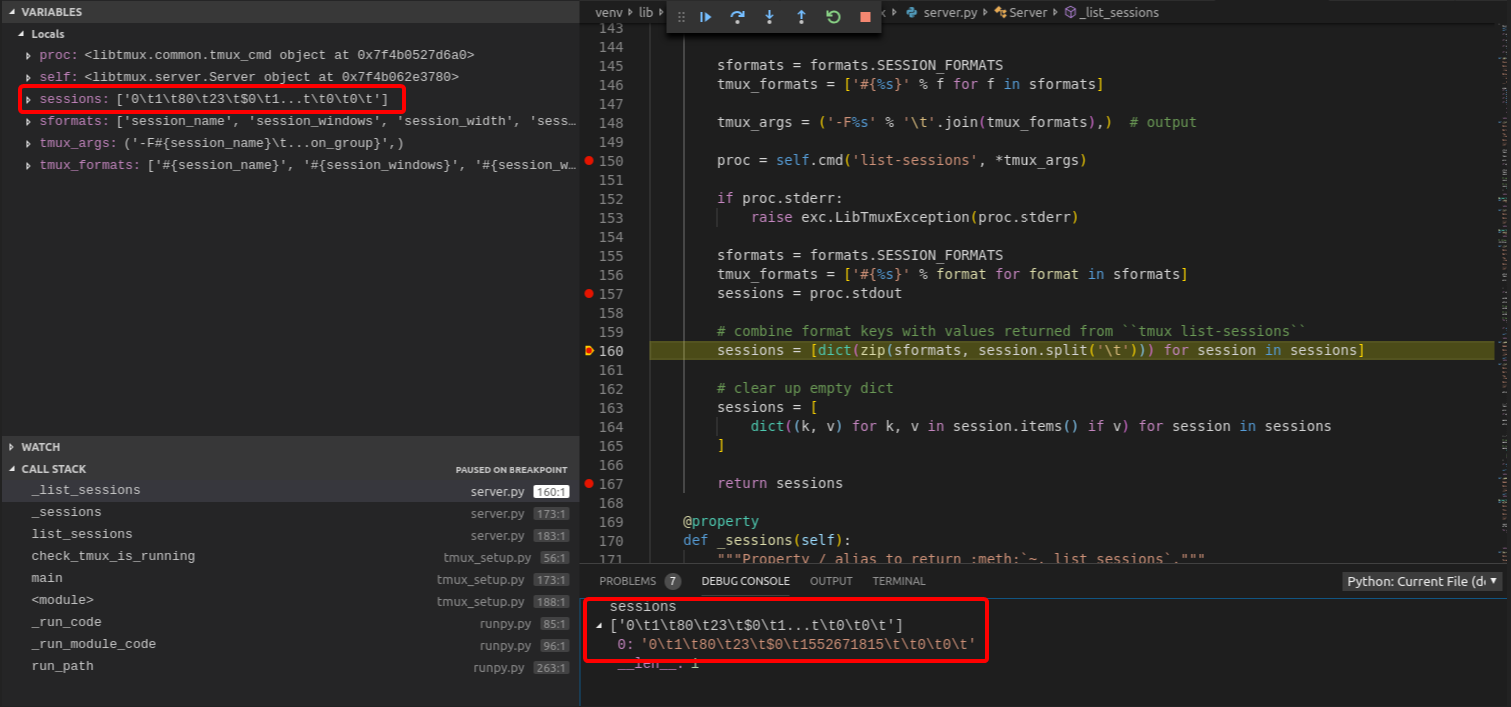The width and height of the screenshot is (1511, 707).
Task: Select the _run_code stack frame
Action: click(289, 622)
